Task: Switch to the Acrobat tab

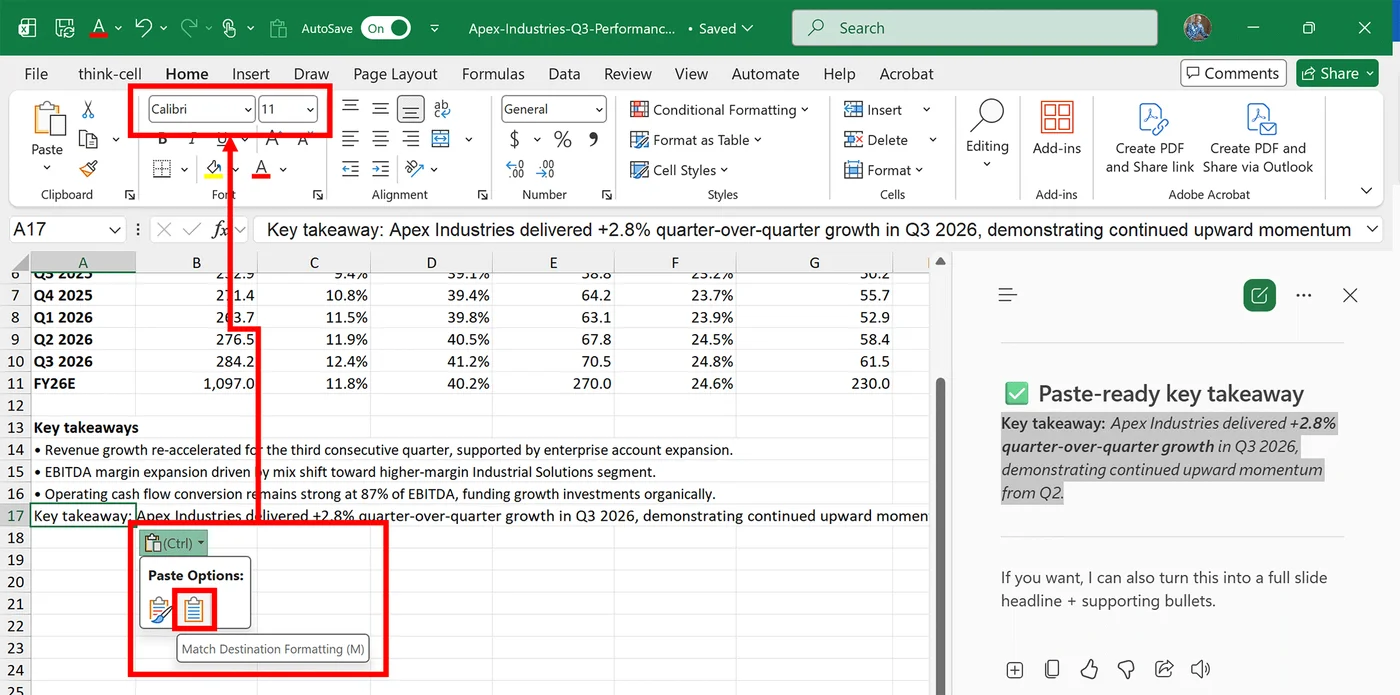Action: (906, 73)
